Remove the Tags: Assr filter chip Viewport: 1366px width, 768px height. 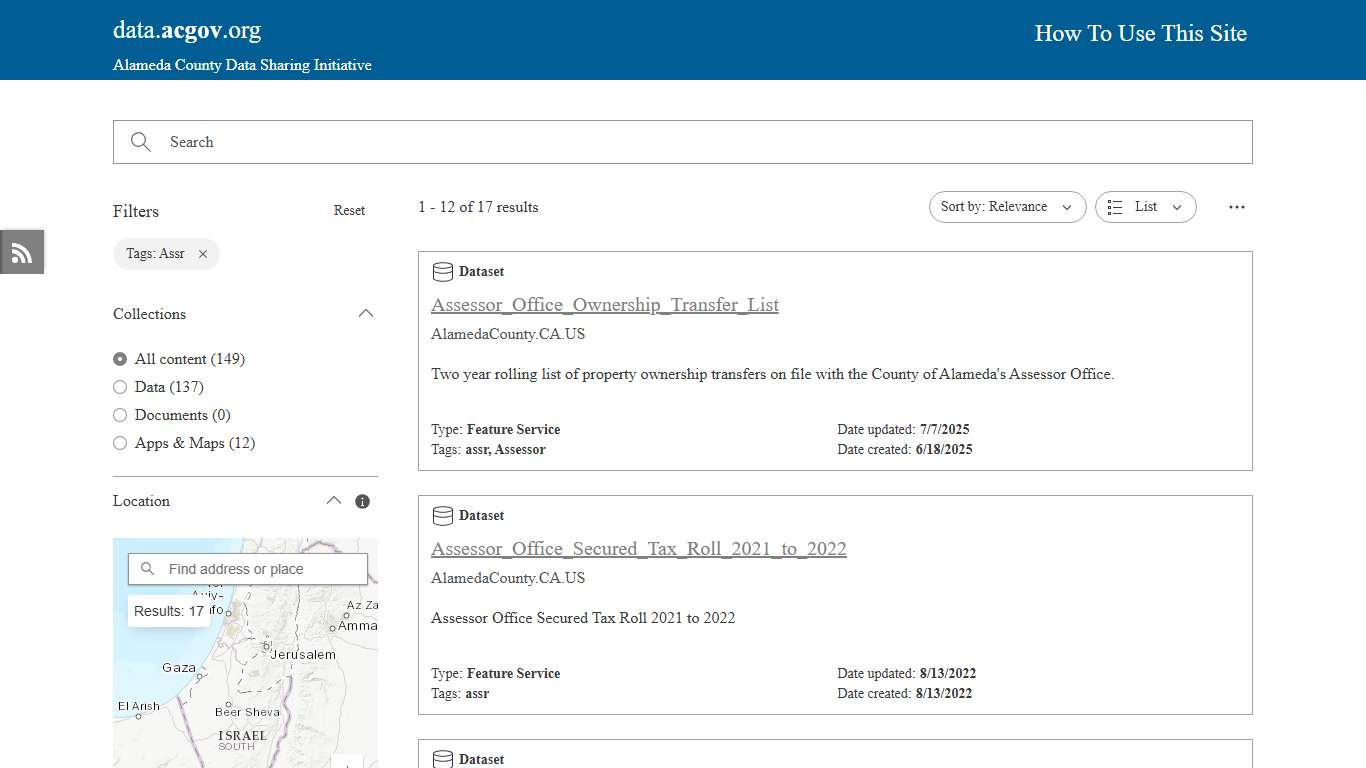pyautogui.click(x=202, y=254)
